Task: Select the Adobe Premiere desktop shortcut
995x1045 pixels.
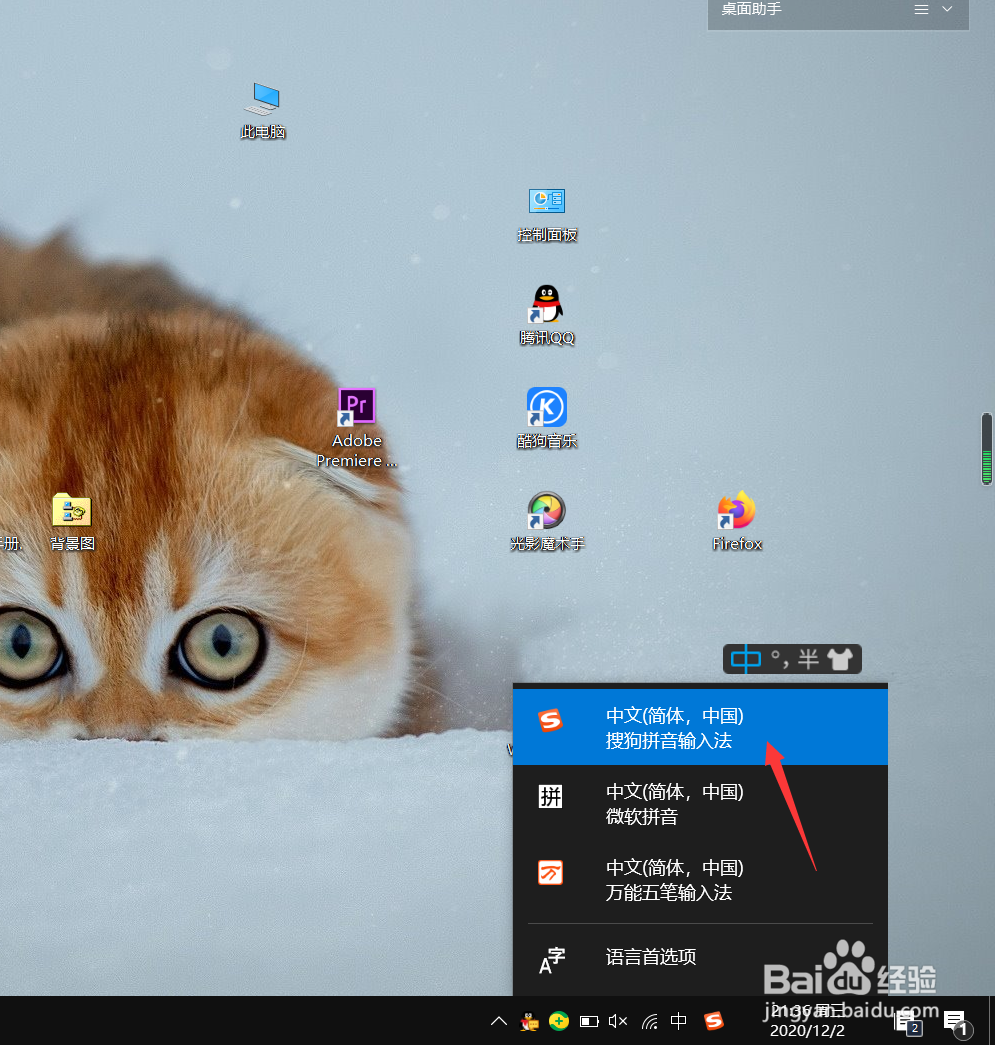Action: [x=357, y=428]
